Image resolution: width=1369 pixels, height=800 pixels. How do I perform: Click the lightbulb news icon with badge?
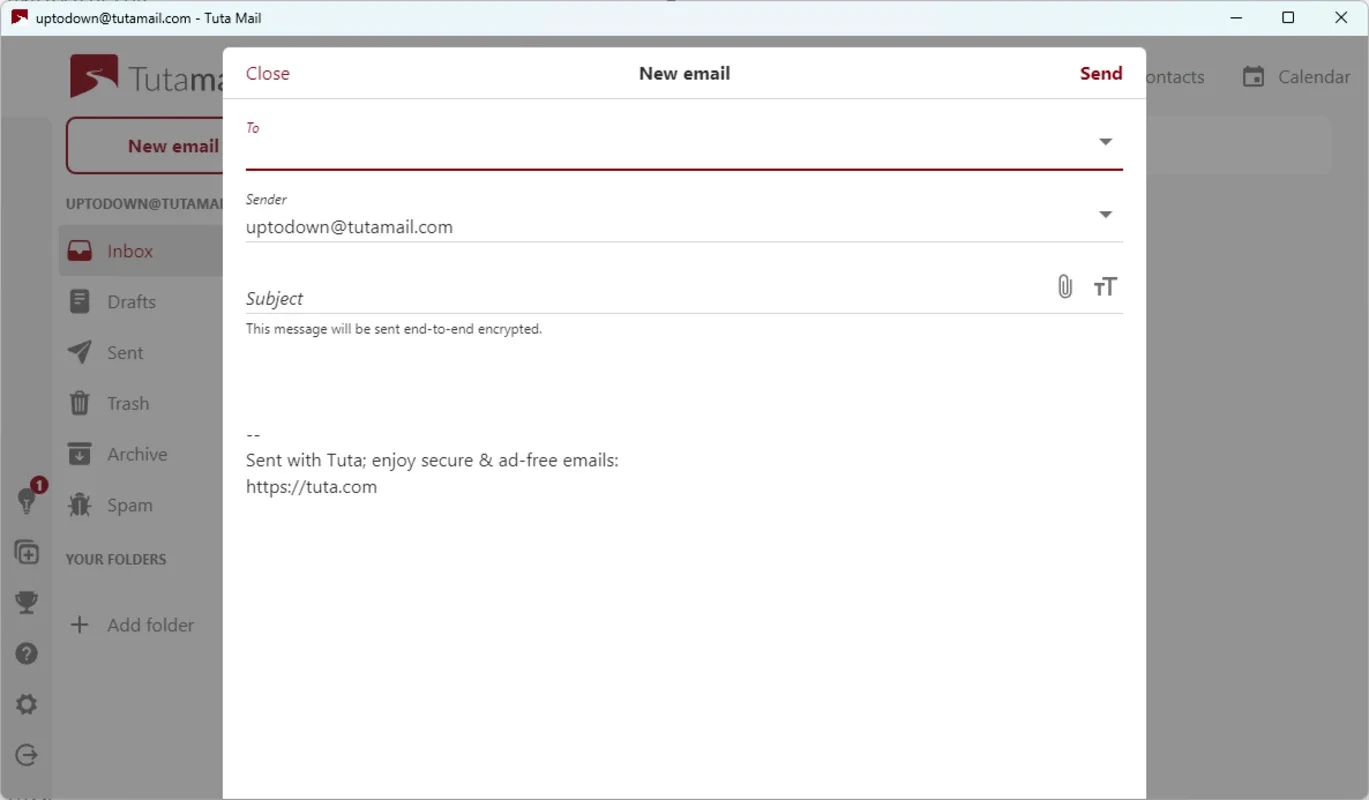click(27, 499)
